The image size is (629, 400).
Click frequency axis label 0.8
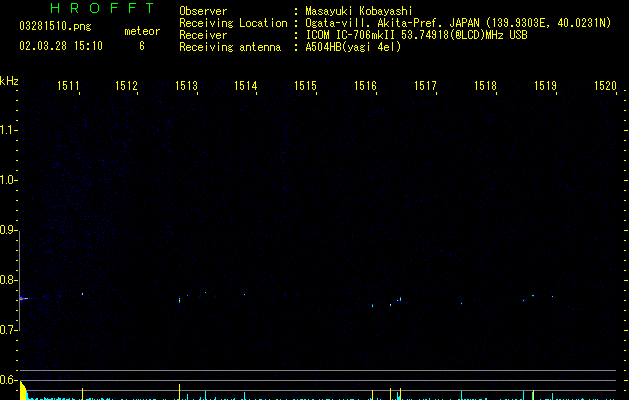click(8, 280)
